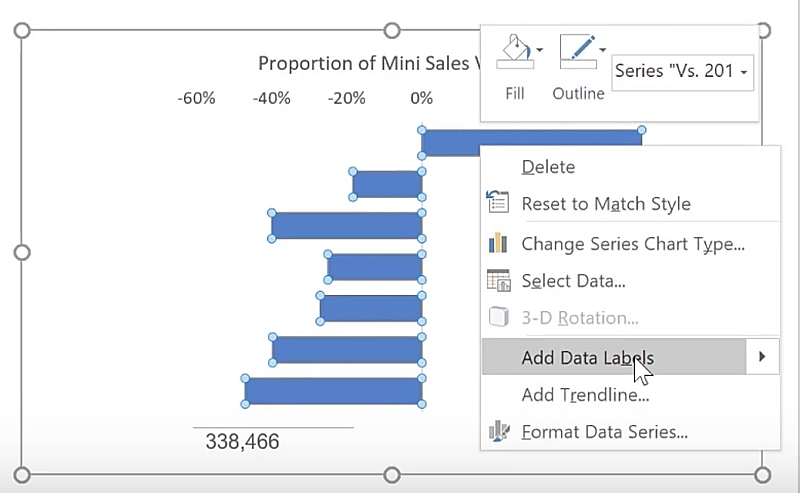800x493 pixels.
Task: Open the Series "Vs. 201" combo box
Action: (x=682, y=72)
